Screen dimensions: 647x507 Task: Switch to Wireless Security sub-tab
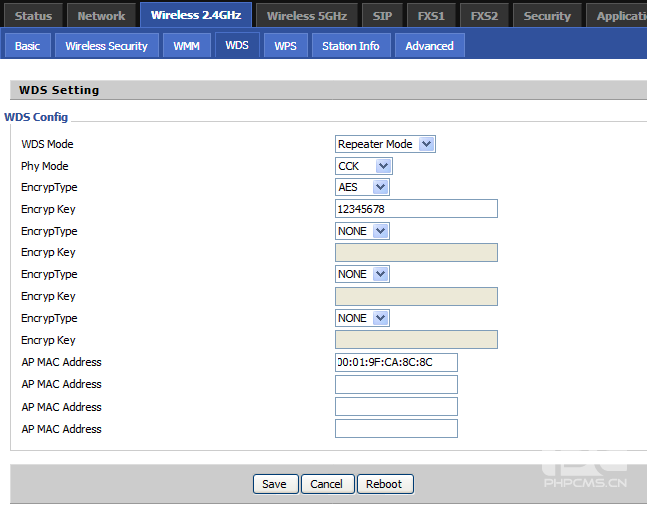click(106, 46)
